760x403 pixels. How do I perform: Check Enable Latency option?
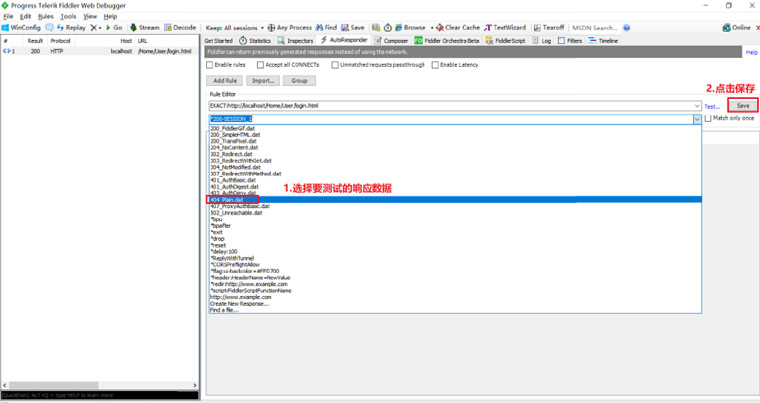click(435, 65)
